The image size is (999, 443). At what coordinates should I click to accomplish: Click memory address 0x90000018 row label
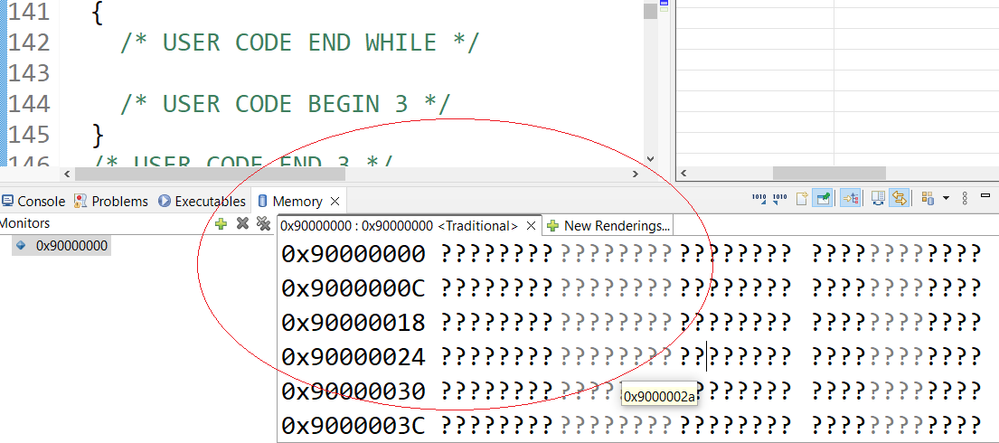point(353,323)
